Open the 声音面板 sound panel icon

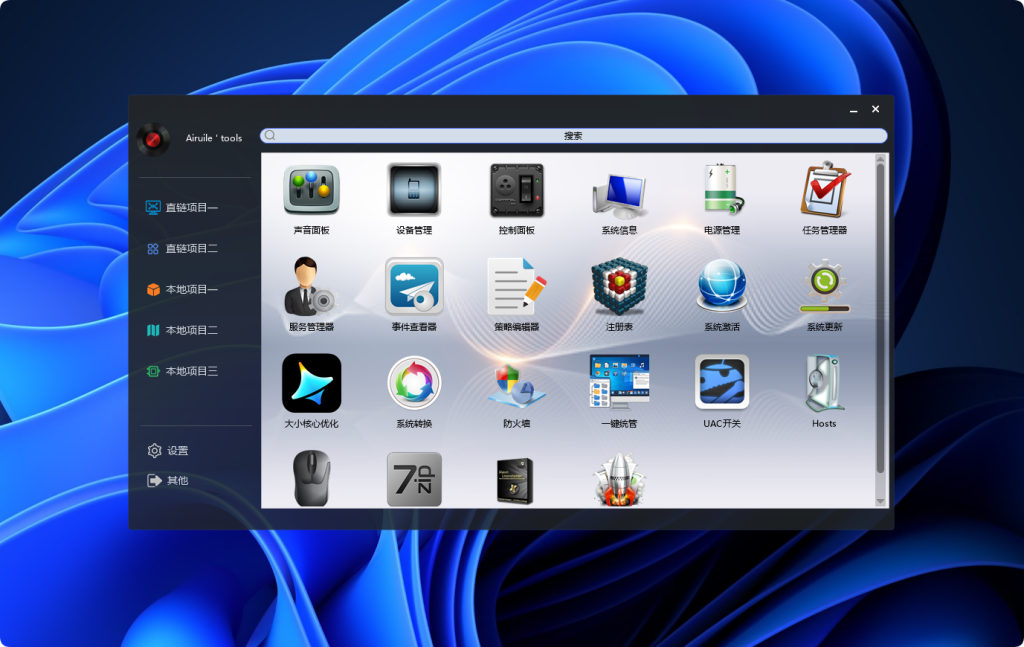312,190
